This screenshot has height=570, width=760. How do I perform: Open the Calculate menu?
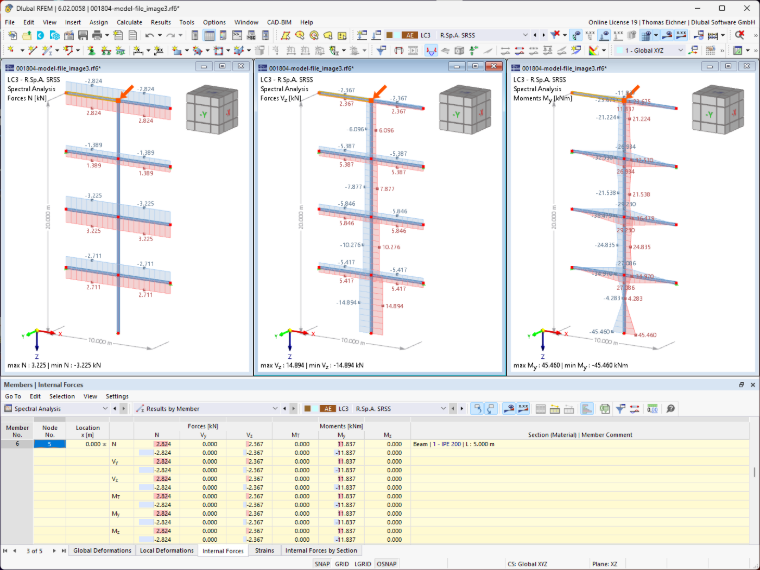pos(129,22)
